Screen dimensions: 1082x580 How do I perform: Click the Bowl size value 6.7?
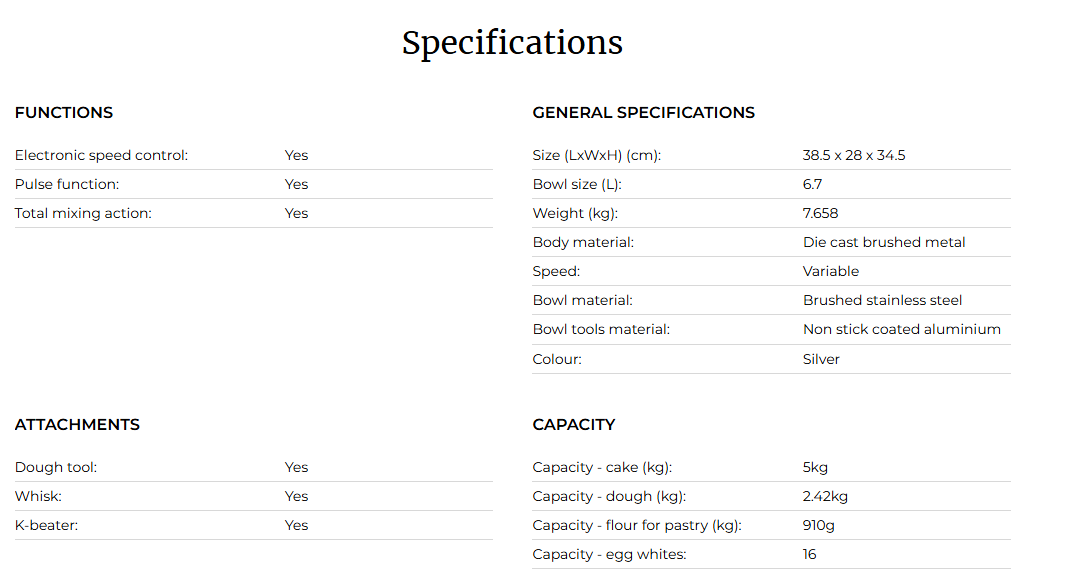[x=812, y=184]
